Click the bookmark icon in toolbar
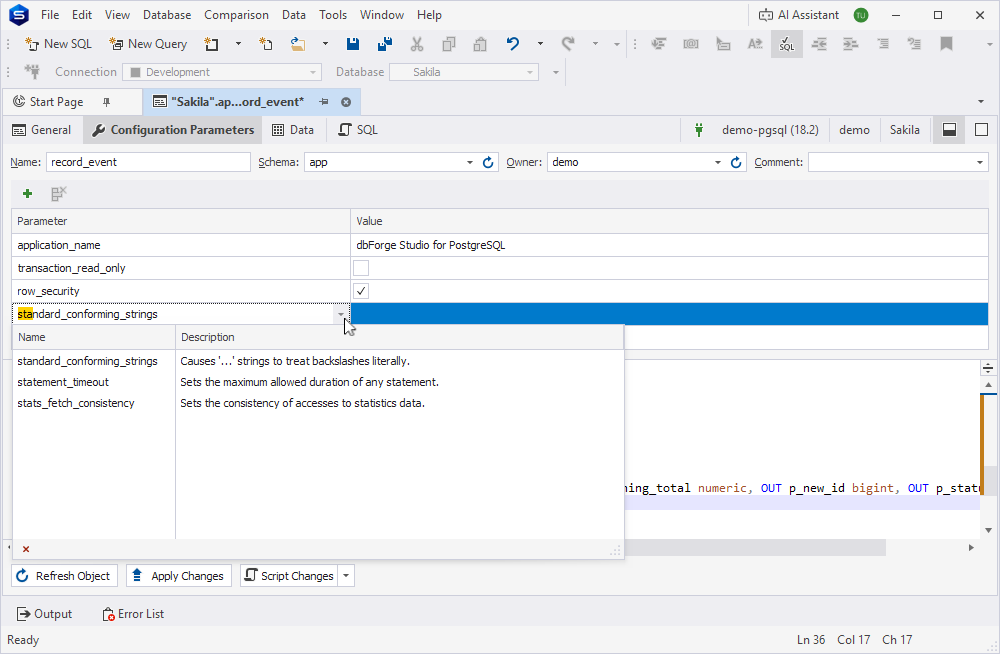 point(946,44)
